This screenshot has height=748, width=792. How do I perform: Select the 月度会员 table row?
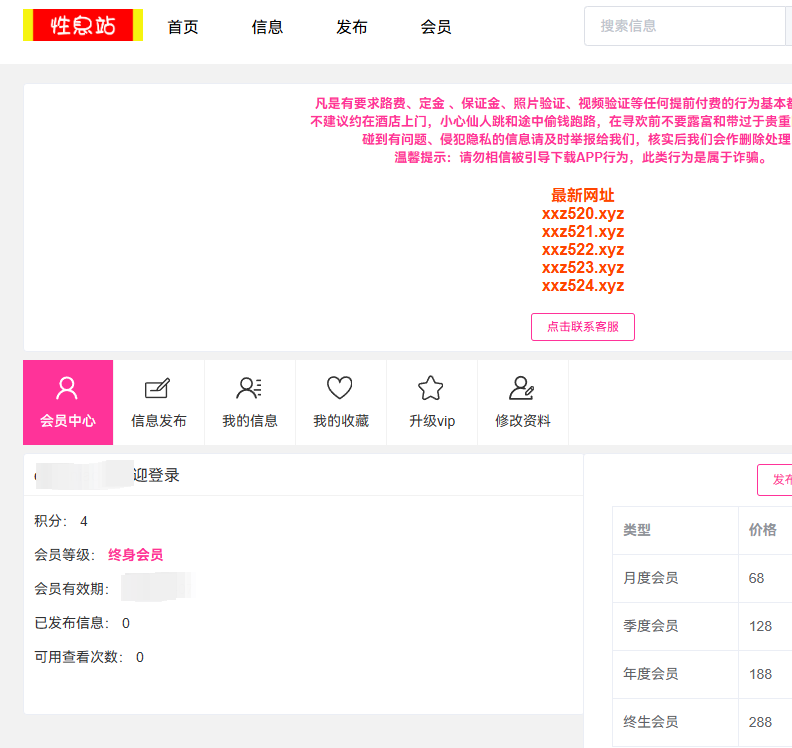click(x=702, y=578)
